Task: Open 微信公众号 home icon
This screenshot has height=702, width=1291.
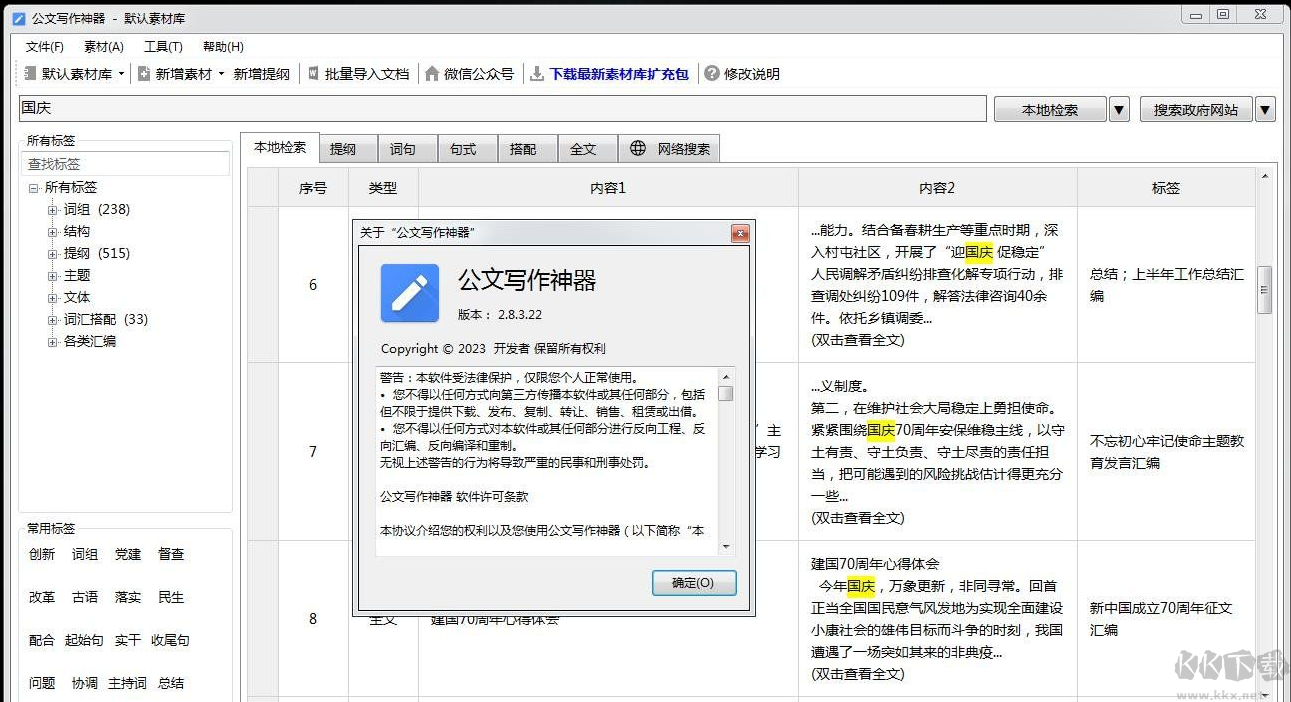Action: (432, 74)
